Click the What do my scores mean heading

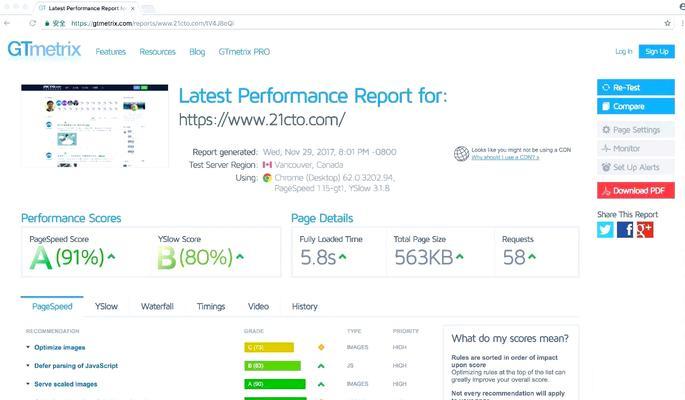pyautogui.click(x=510, y=338)
